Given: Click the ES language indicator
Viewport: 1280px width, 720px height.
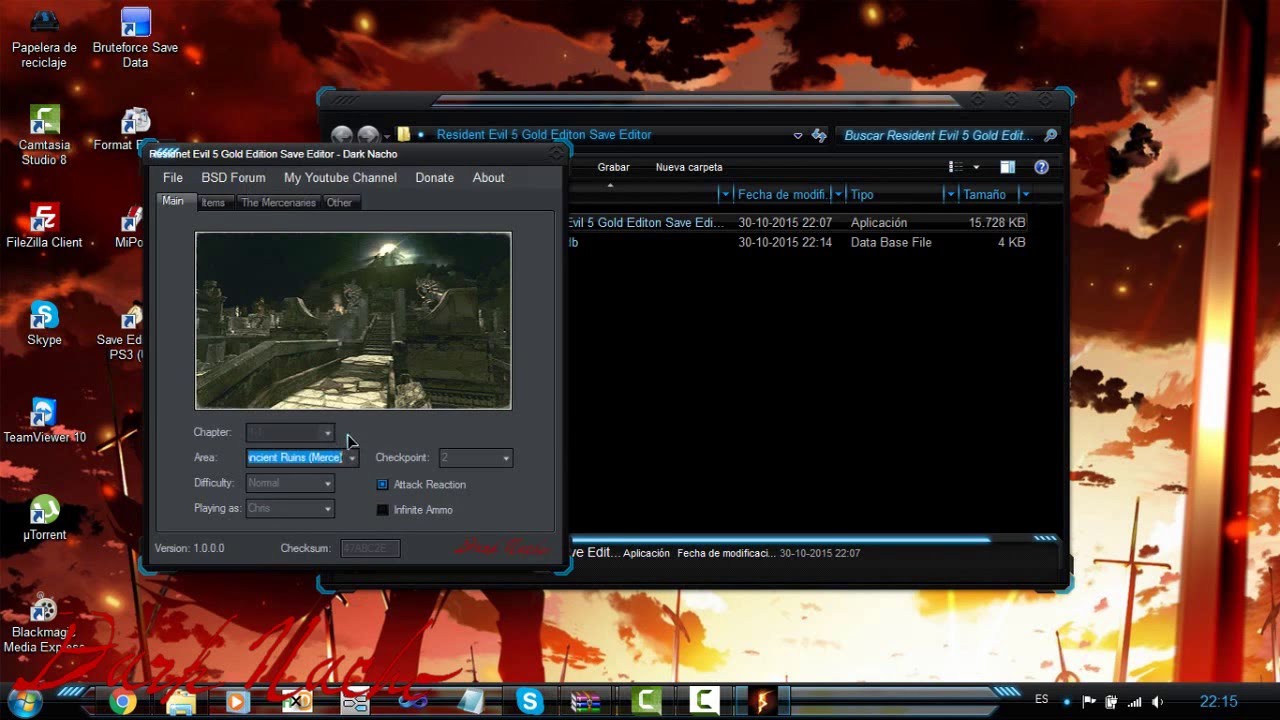Looking at the screenshot, I should coord(1042,700).
